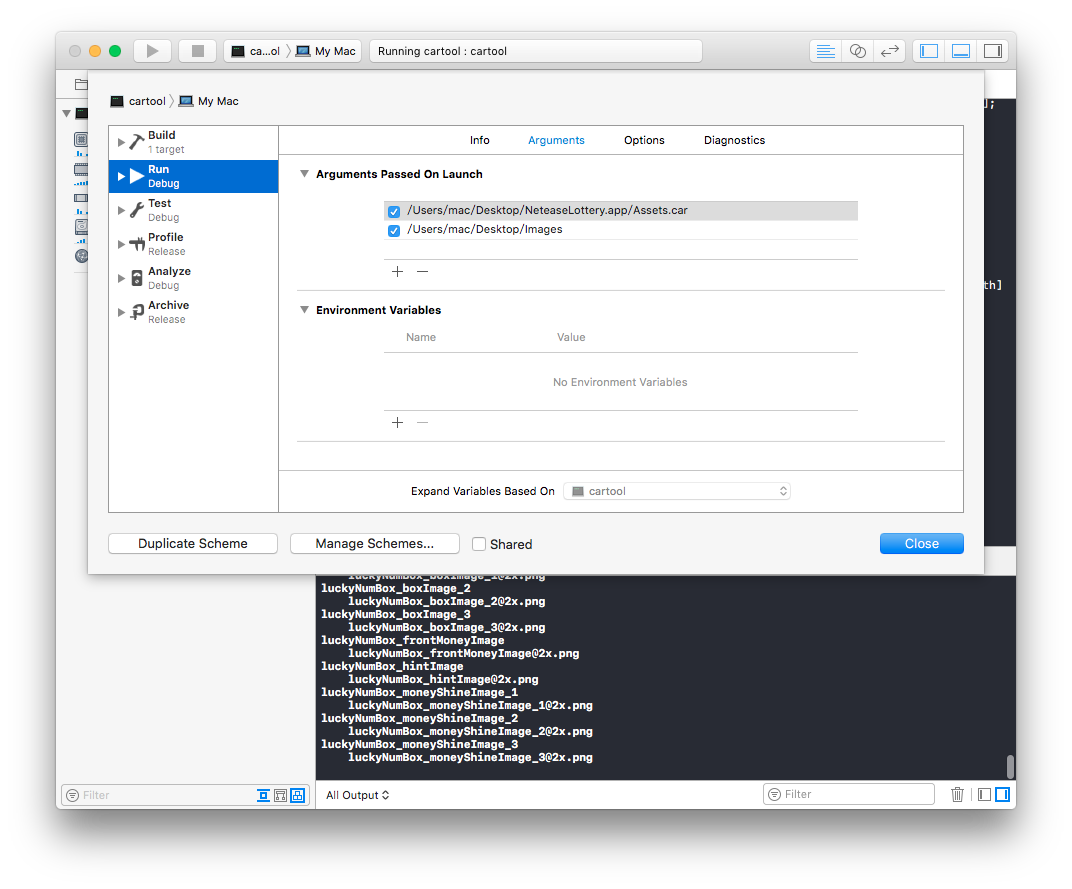Add a new launch argument with plus

pyautogui.click(x=397, y=271)
